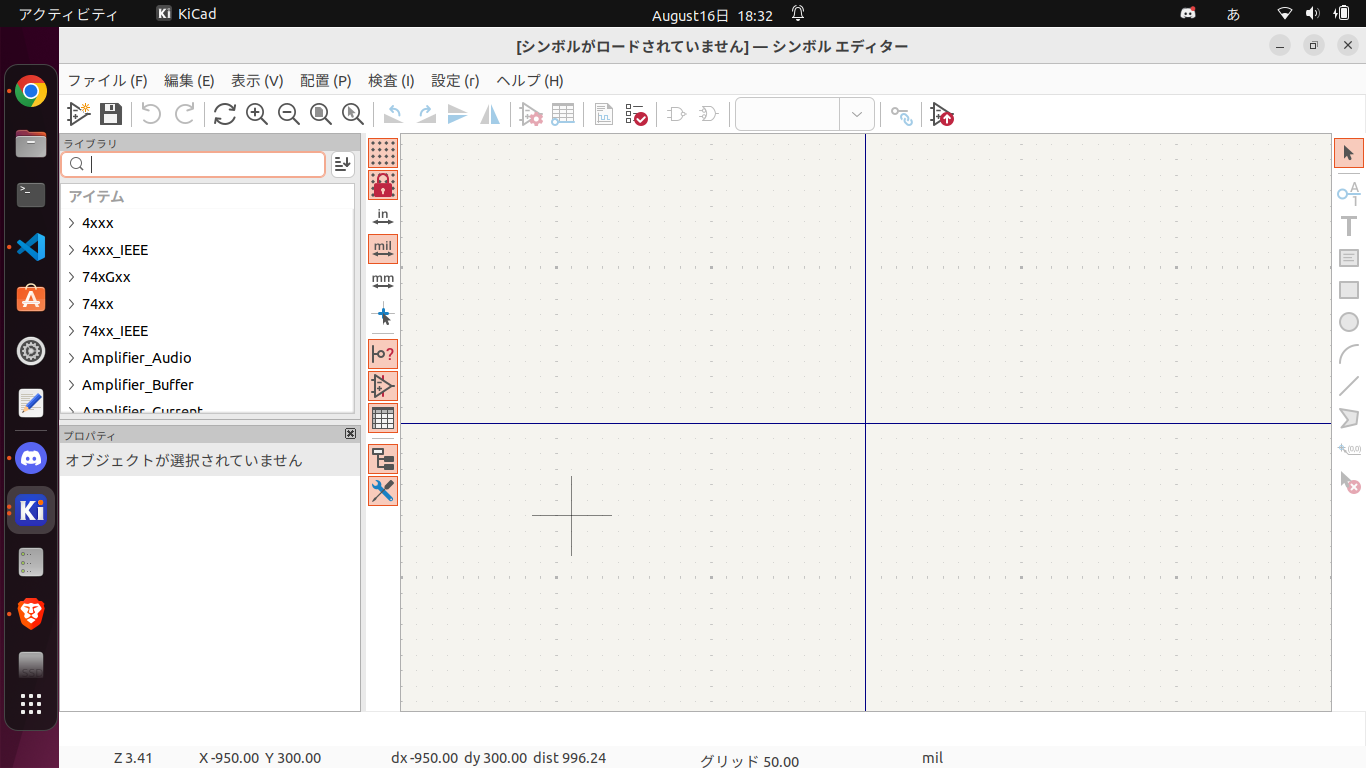Screen dimensions: 1366x768
Task: Click the create new symbol icon
Action: [x=78, y=114]
